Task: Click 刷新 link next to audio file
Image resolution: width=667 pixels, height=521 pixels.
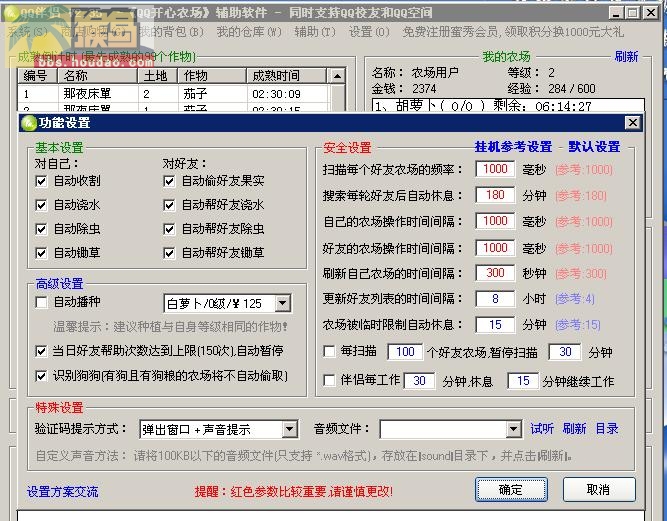Action: tap(574, 429)
